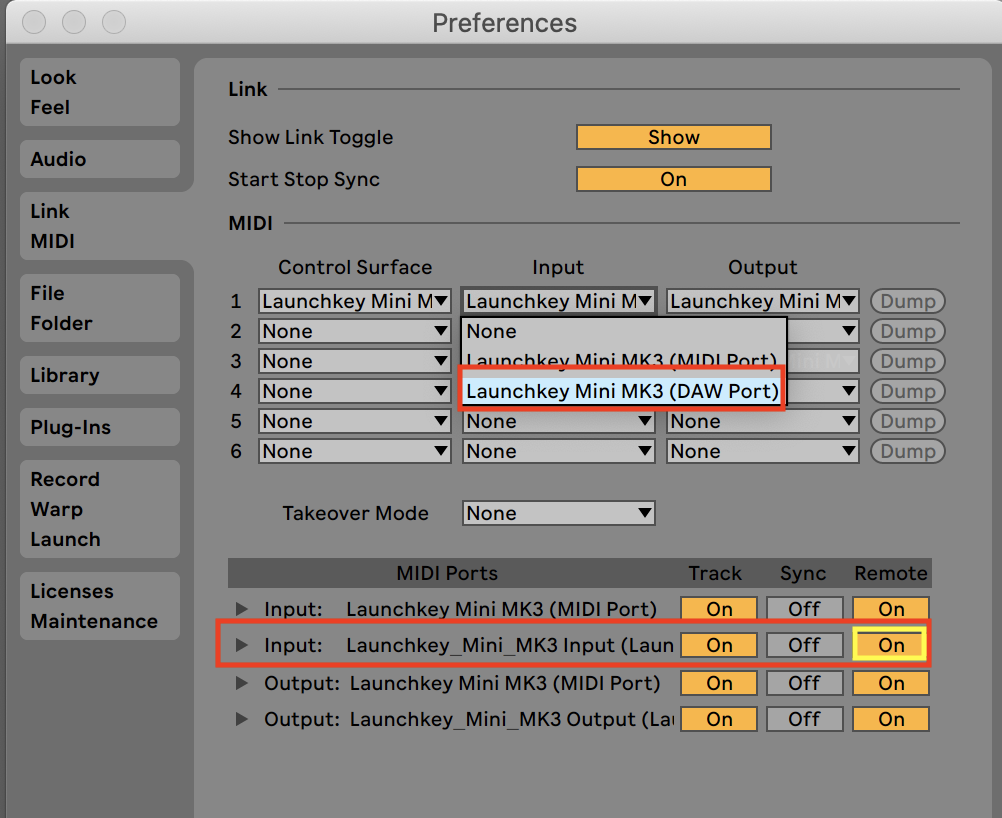Open the Record Warp Launch tab
The height and width of the screenshot is (818, 1002).
pyautogui.click(x=100, y=509)
